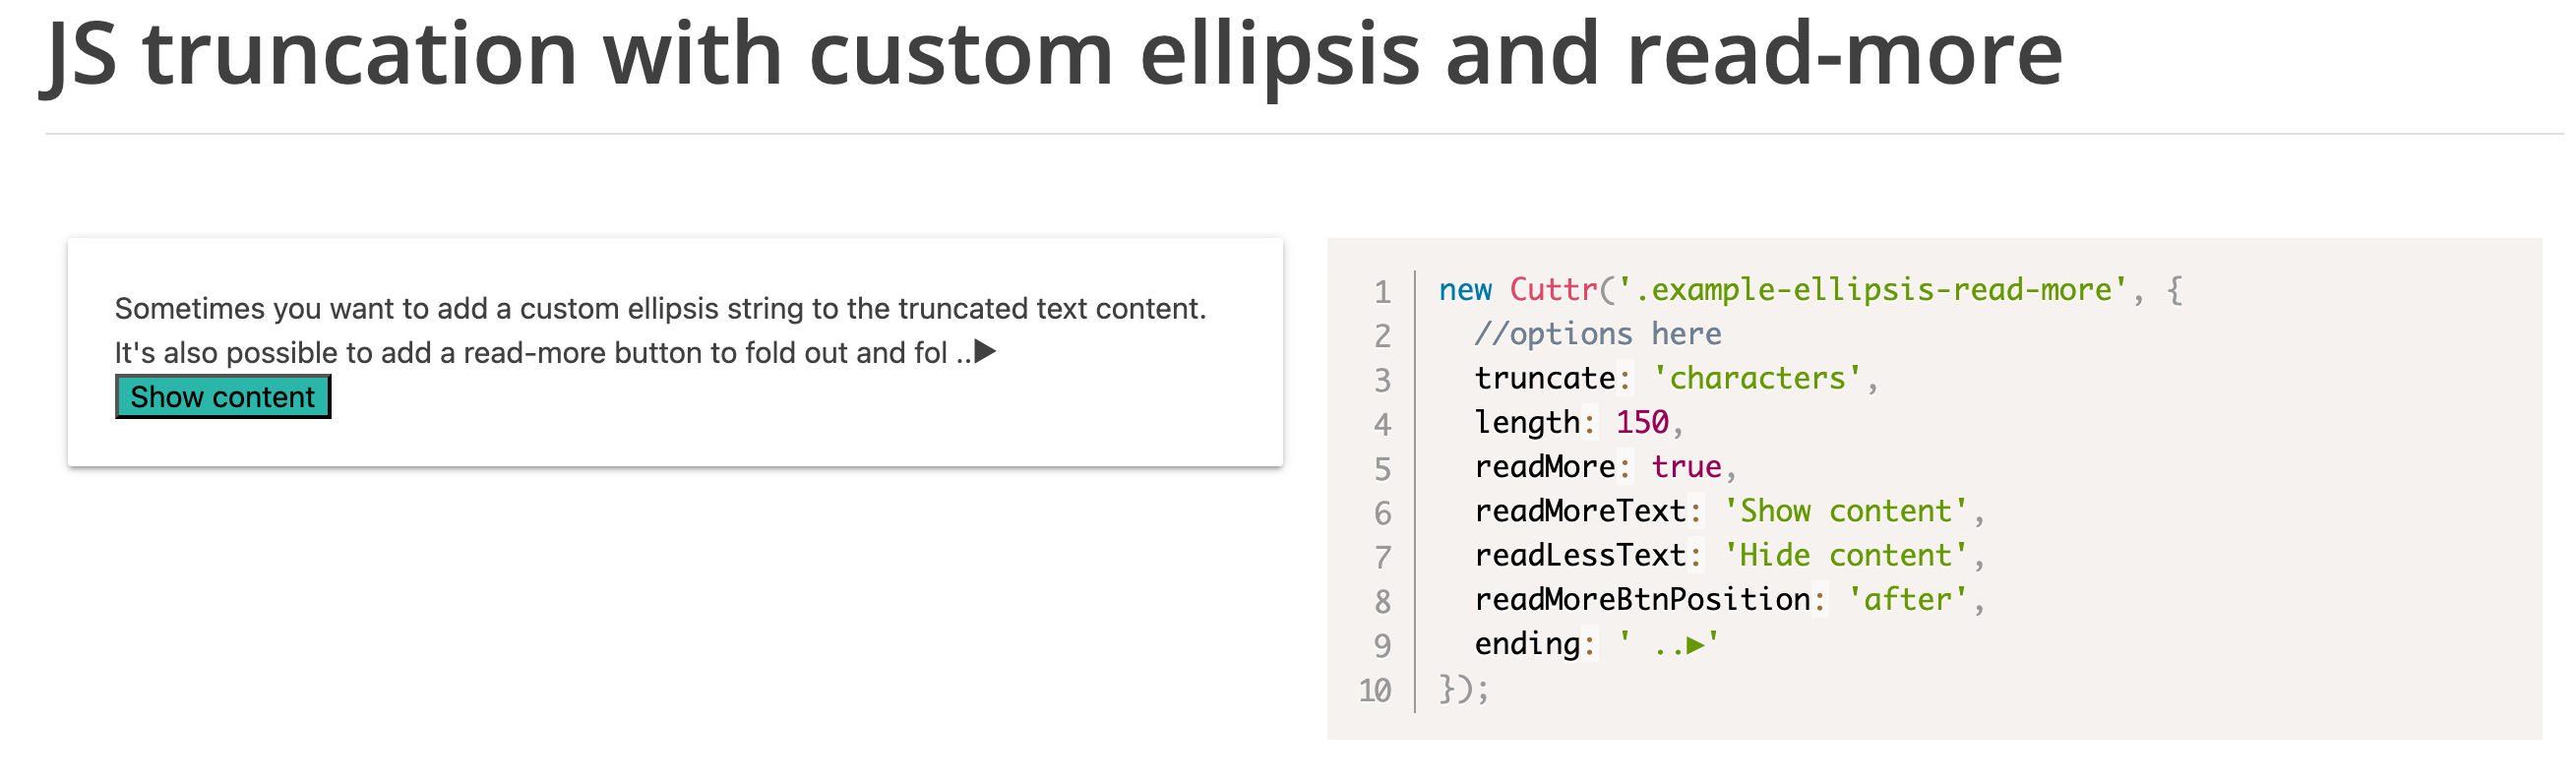Click the first sentence of the truncated paragraph
2576x781 pixels.
[660, 308]
